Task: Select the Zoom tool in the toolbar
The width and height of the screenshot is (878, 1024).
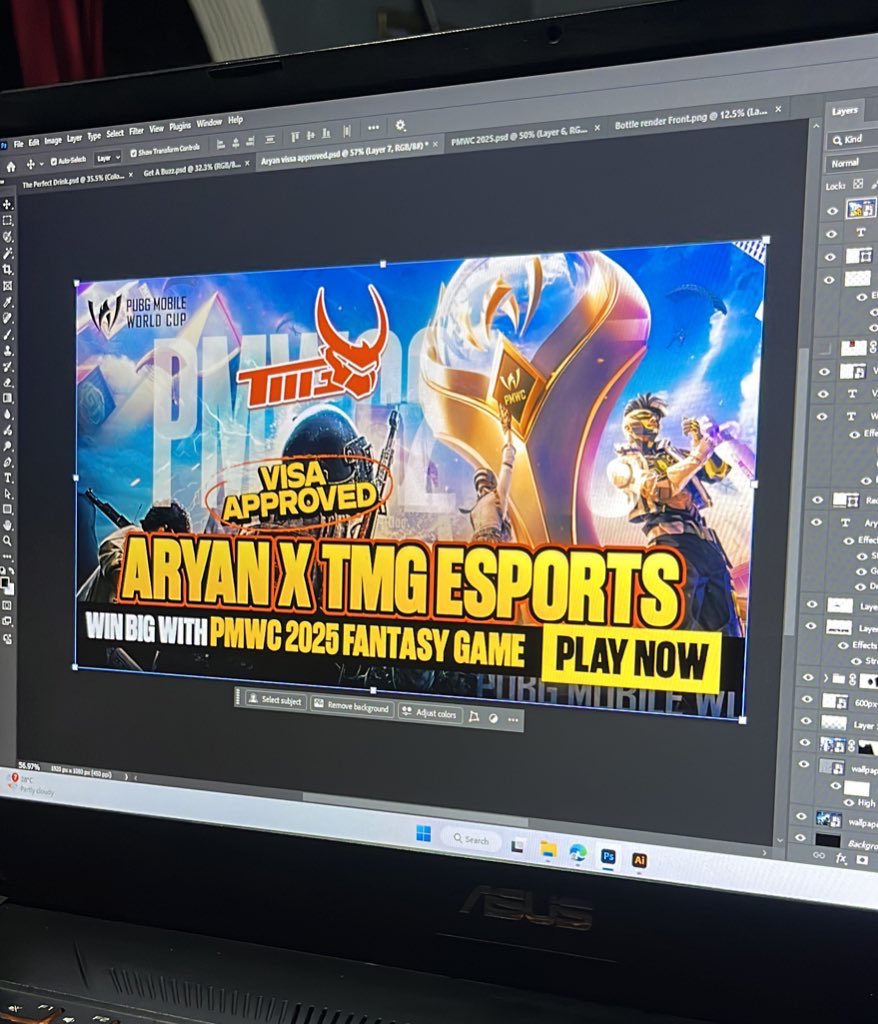Action: click(x=7, y=541)
